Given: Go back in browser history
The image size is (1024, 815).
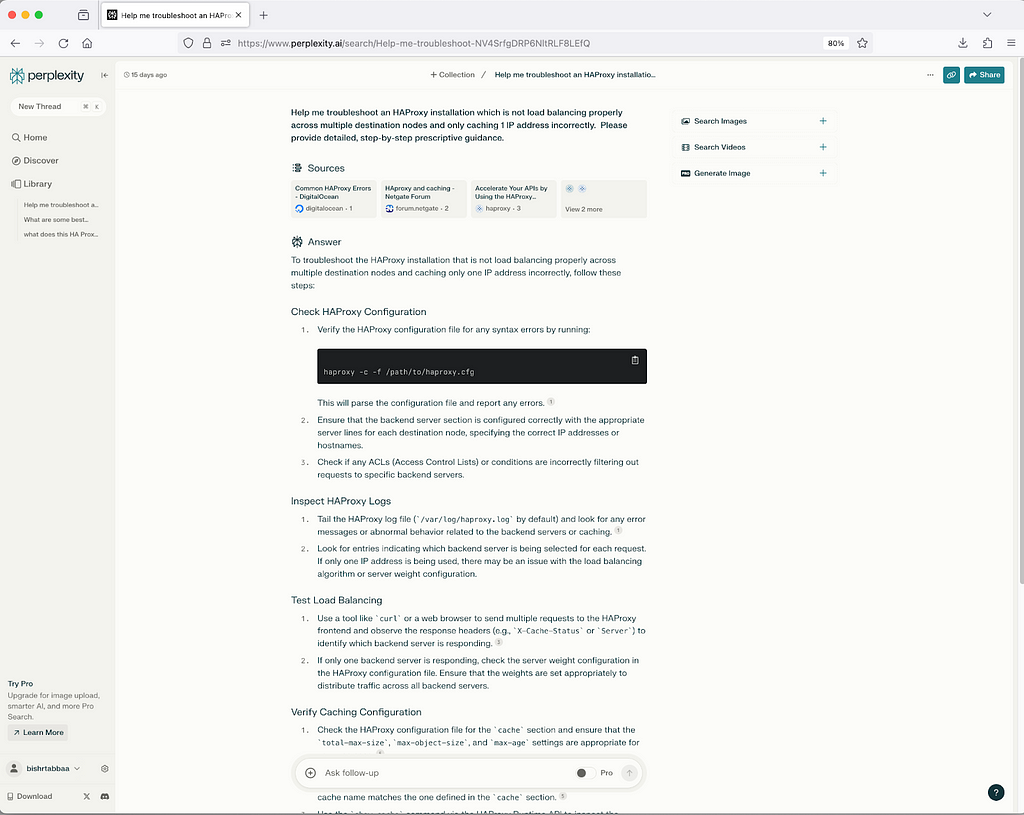Looking at the screenshot, I should point(15,43).
